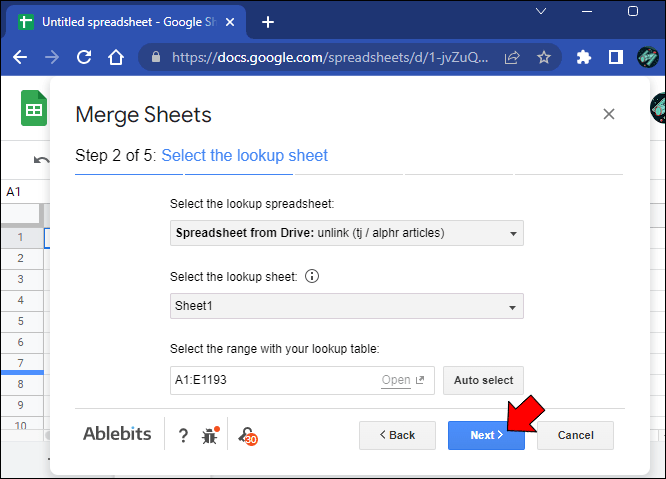The width and height of the screenshot is (666, 479).
Task: Bookmark this page with the star icon
Action: [544, 57]
